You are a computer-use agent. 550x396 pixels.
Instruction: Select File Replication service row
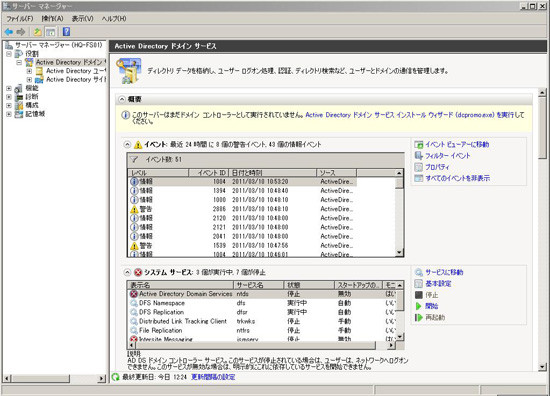(x=262, y=330)
